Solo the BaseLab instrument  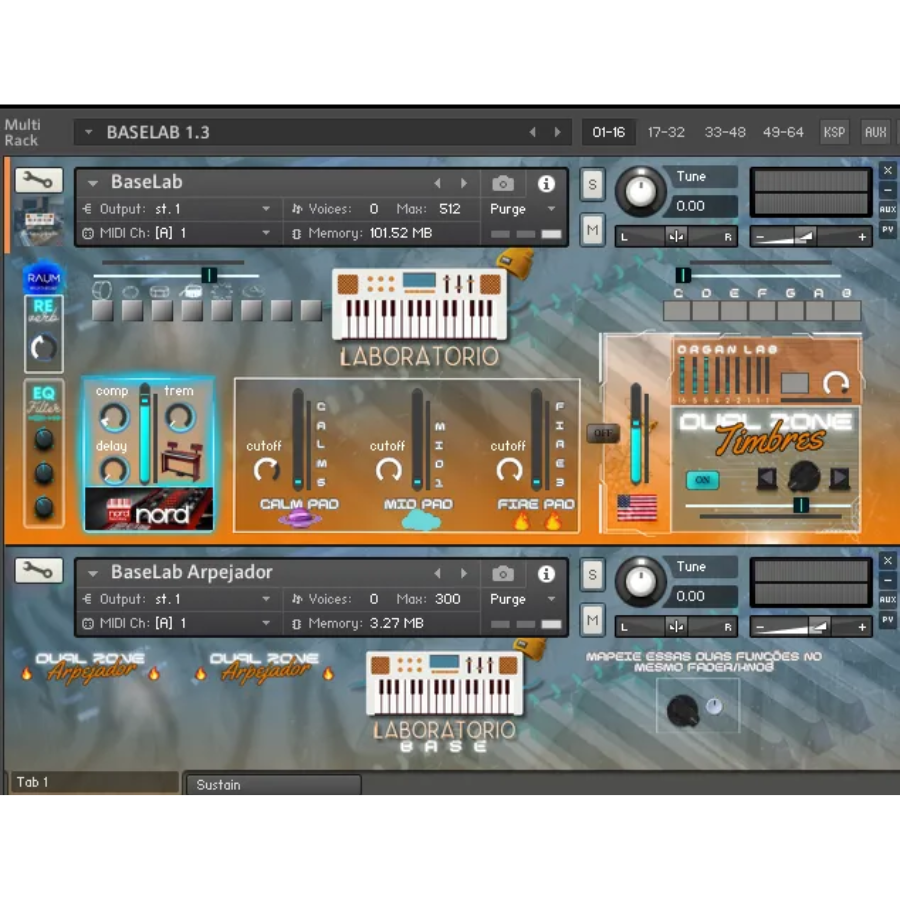pyautogui.click(x=592, y=185)
